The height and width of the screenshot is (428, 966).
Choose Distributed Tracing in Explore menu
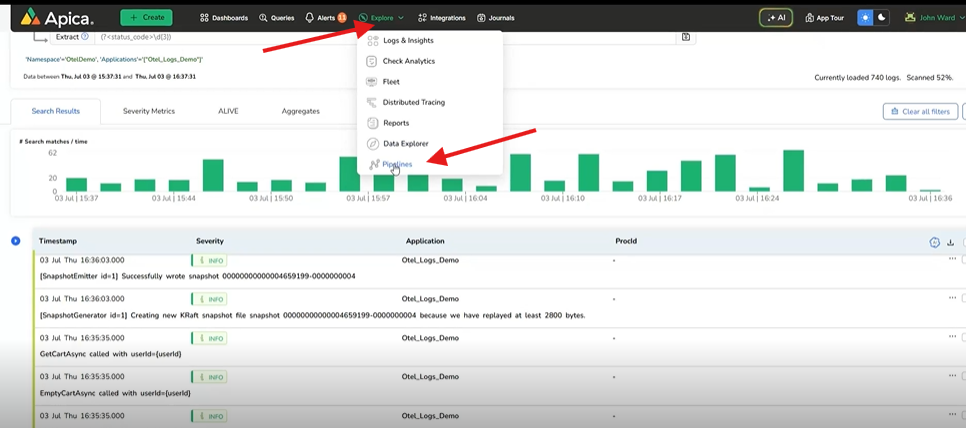[x=413, y=102]
